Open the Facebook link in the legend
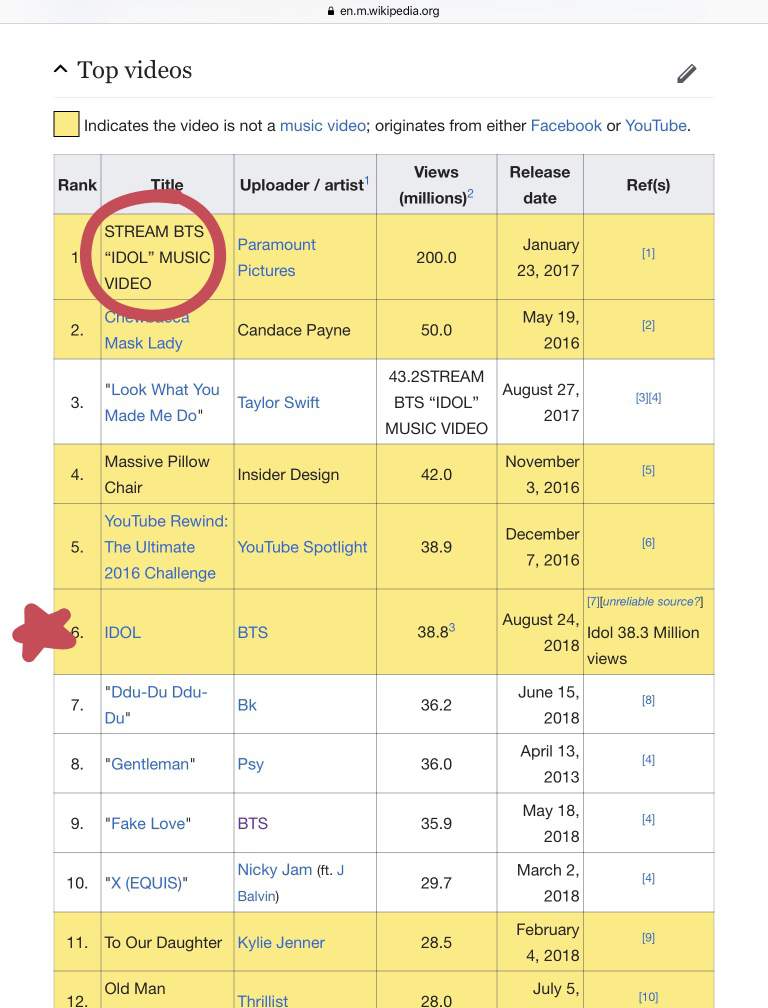Image resolution: width=768 pixels, height=1008 pixels. pyautogui.click(x=566, y=125)
